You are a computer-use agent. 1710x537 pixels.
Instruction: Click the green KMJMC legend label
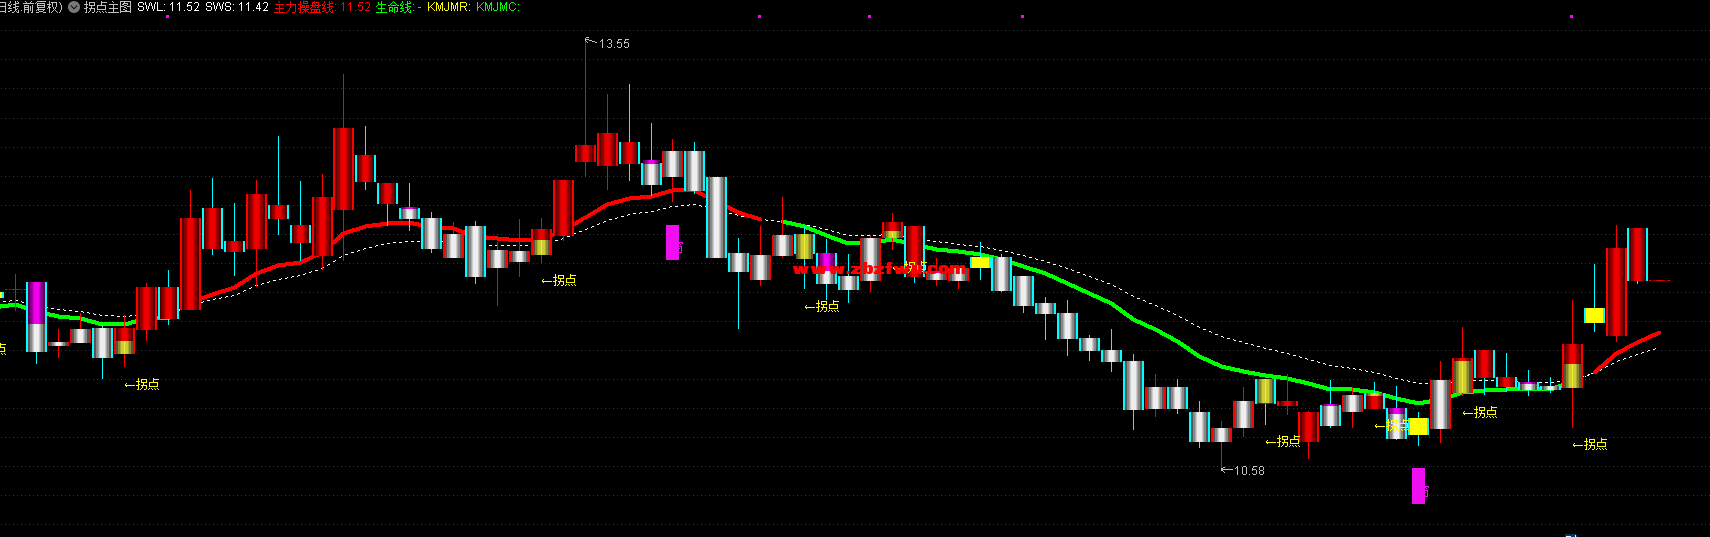(x=497, y=7)
